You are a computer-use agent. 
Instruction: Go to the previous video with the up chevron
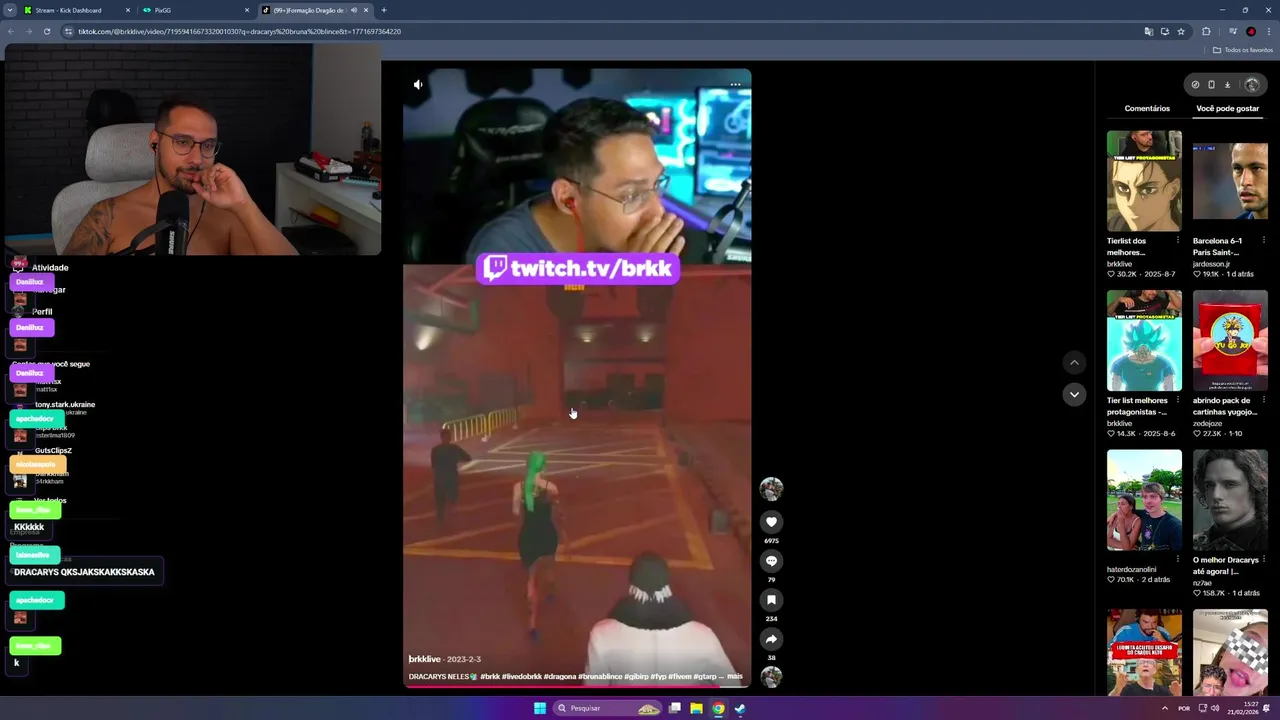(1074, 362)
